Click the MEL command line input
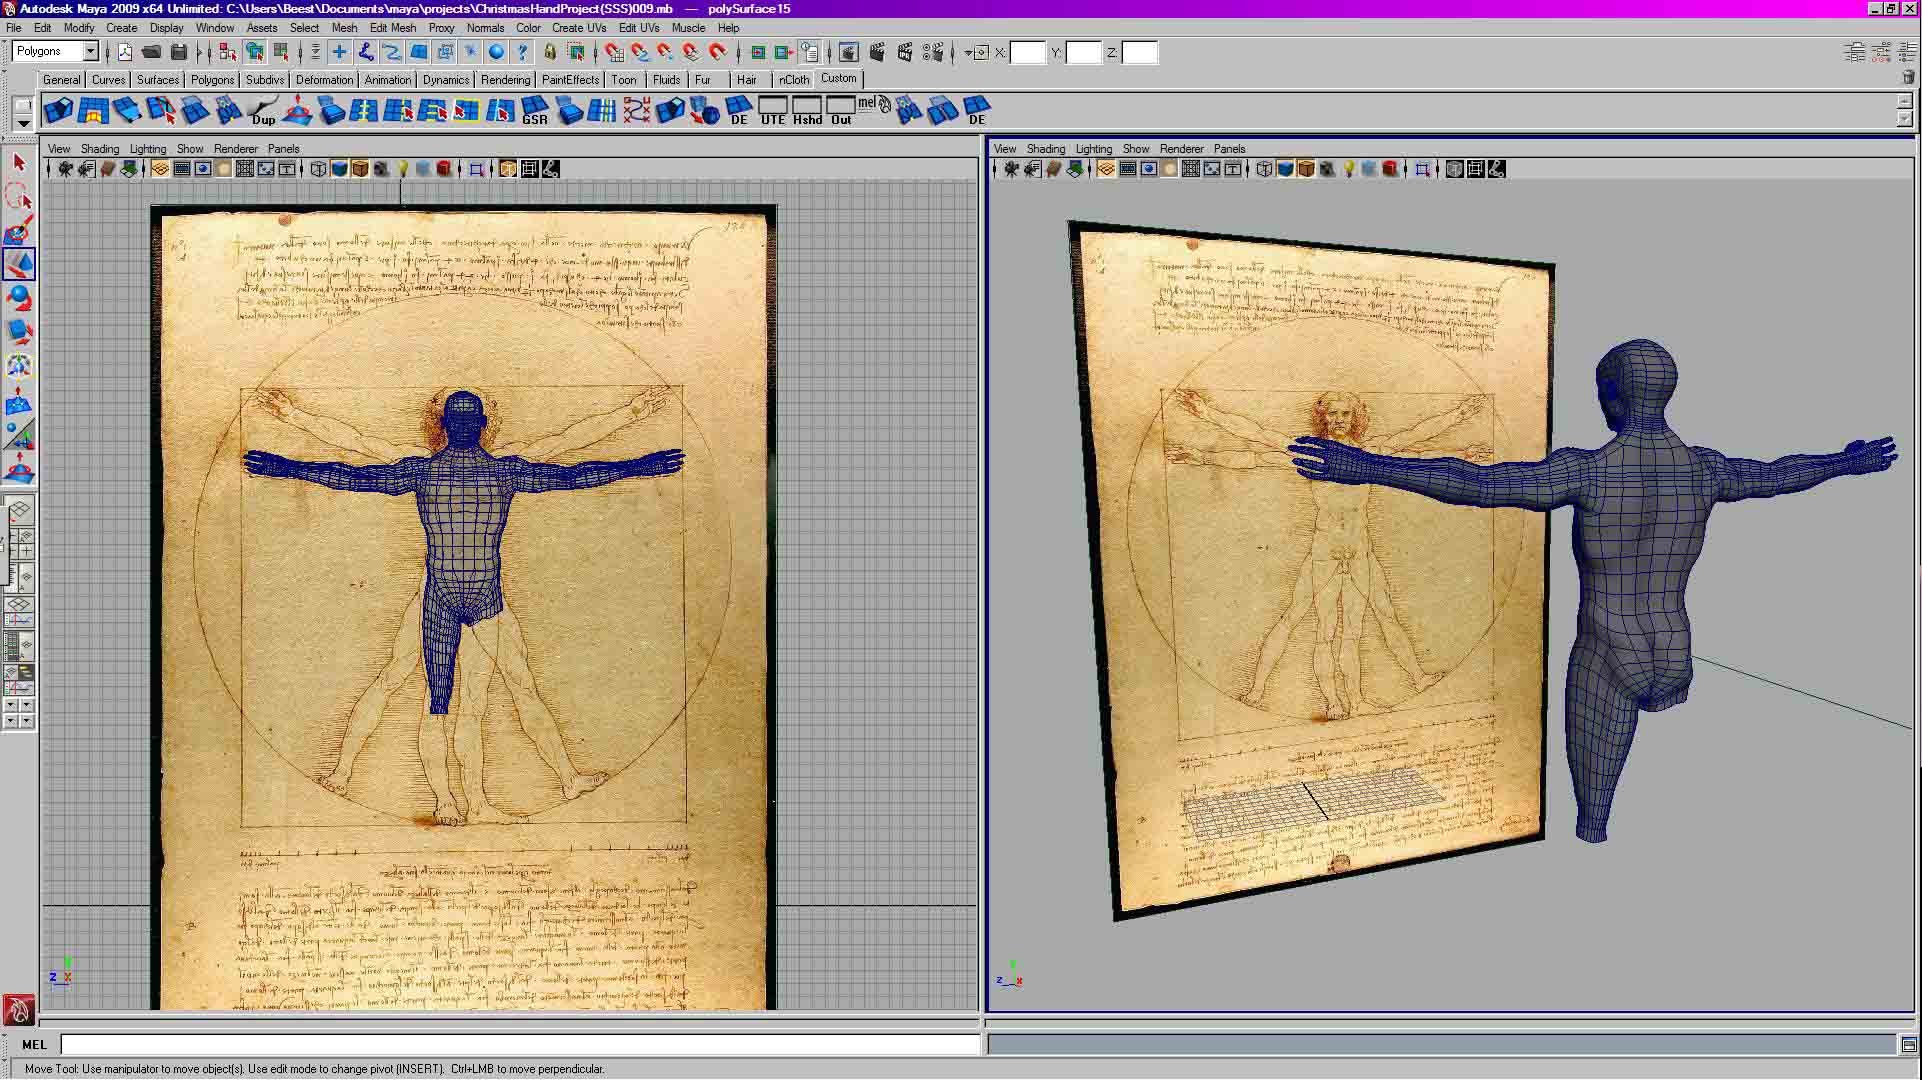1922x1080 pixels. point(520,1044)
